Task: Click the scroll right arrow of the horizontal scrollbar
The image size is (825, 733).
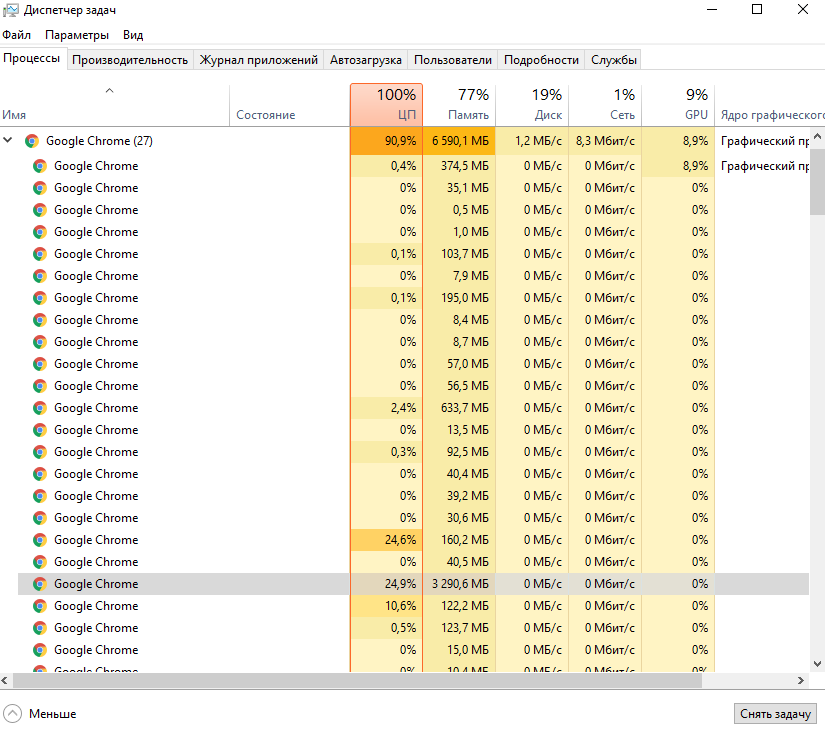Action: [x=801, y=680]
